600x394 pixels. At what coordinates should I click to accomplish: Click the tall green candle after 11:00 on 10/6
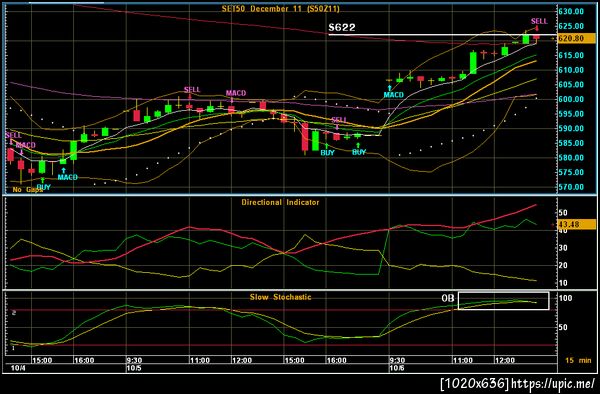pos(473,63)
